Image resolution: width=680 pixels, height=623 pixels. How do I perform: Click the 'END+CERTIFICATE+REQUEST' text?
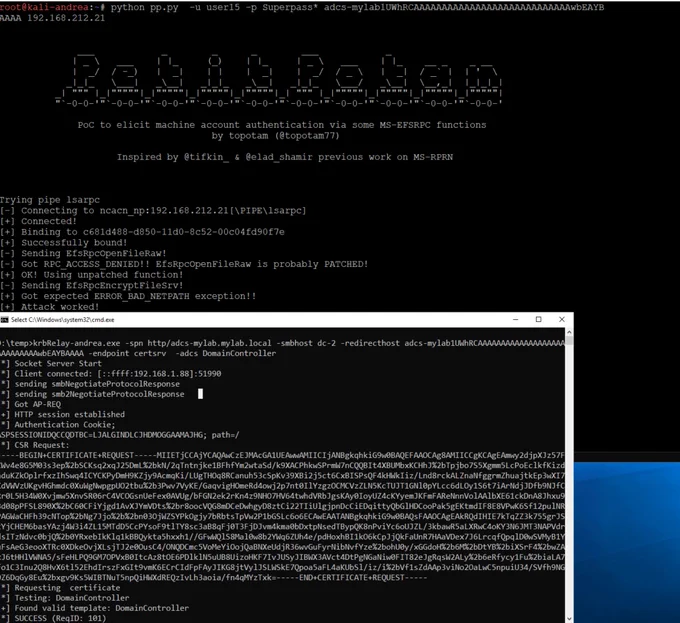point(351,577)
